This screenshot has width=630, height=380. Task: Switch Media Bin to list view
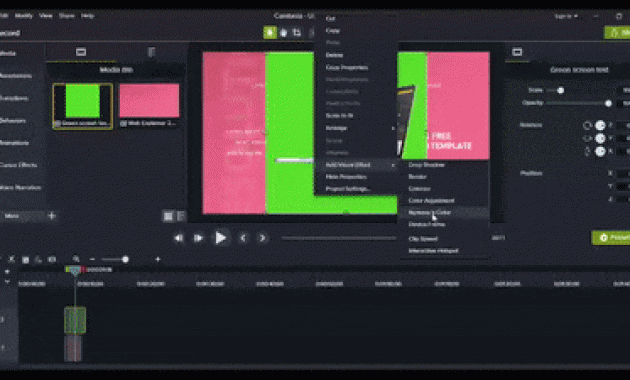click(181, 217)
